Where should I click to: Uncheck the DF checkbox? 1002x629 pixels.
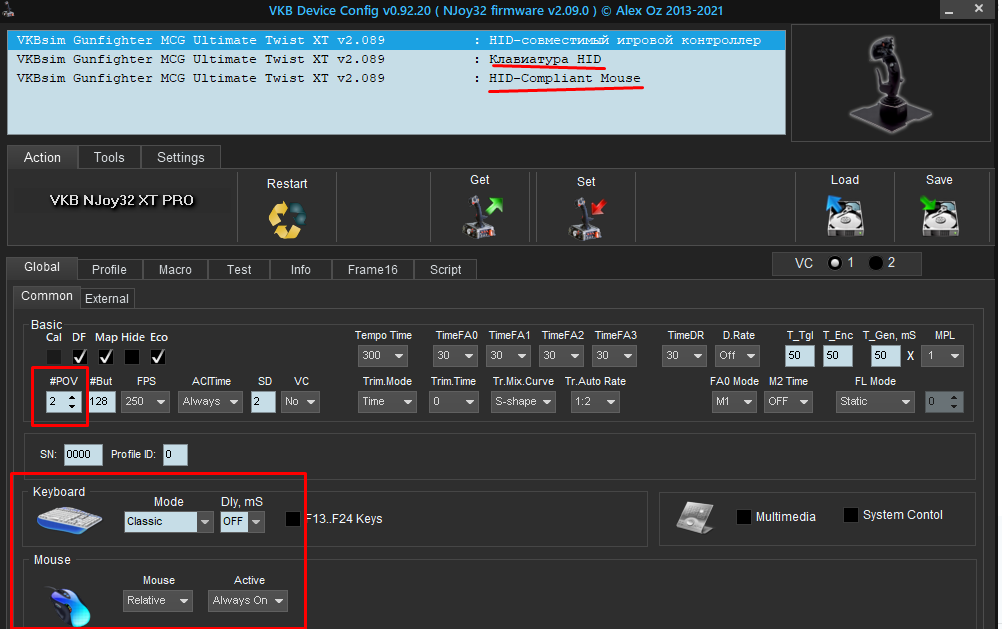point(80,357)
